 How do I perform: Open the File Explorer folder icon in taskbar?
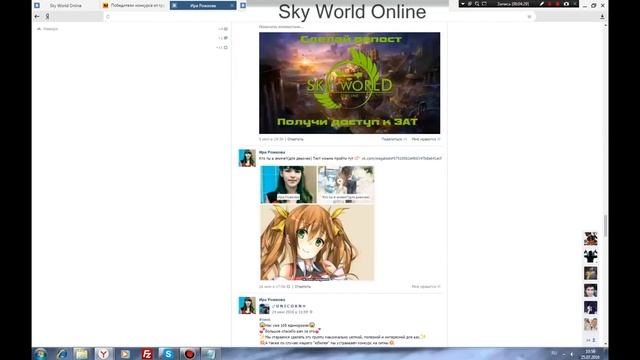click(82, 354)
